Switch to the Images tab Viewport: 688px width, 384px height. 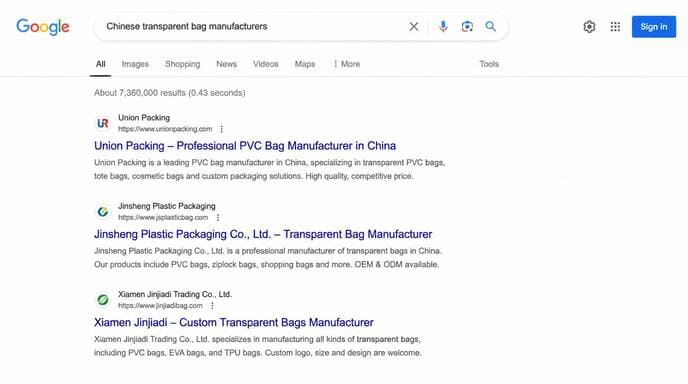[x=135, y=64]
